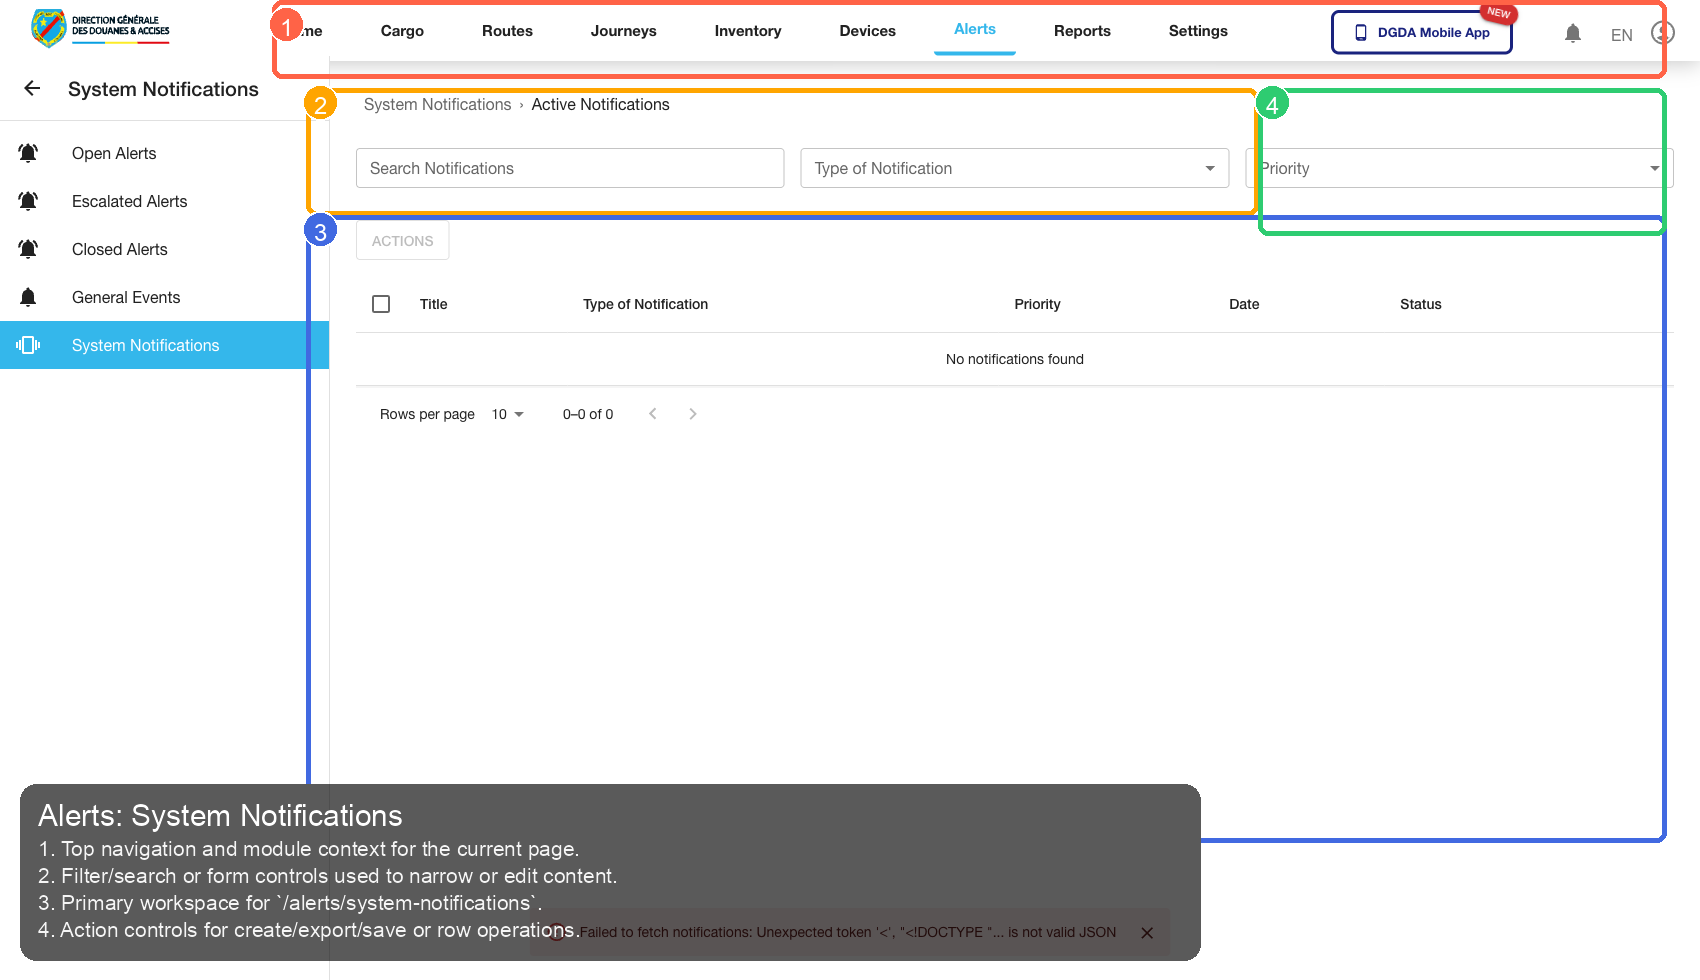Click the Escalated Alerts bell icon
Image resolution: width=1700 pixels, height=980 pixels.
click(x=28, y=201)
